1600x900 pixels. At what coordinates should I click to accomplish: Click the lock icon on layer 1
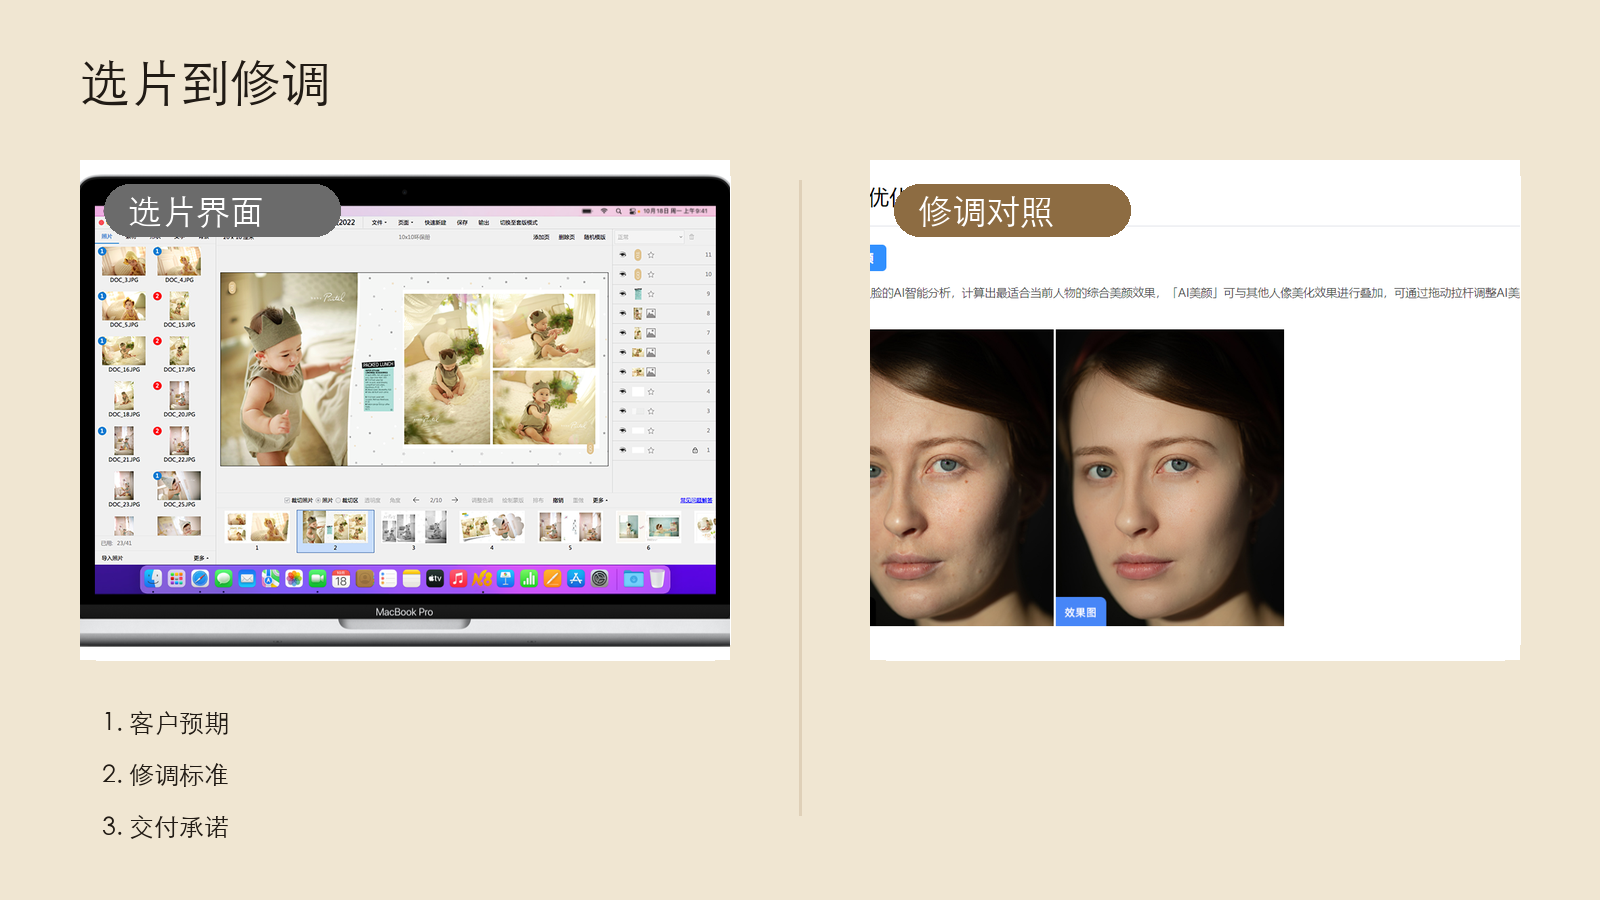(695, 450)
